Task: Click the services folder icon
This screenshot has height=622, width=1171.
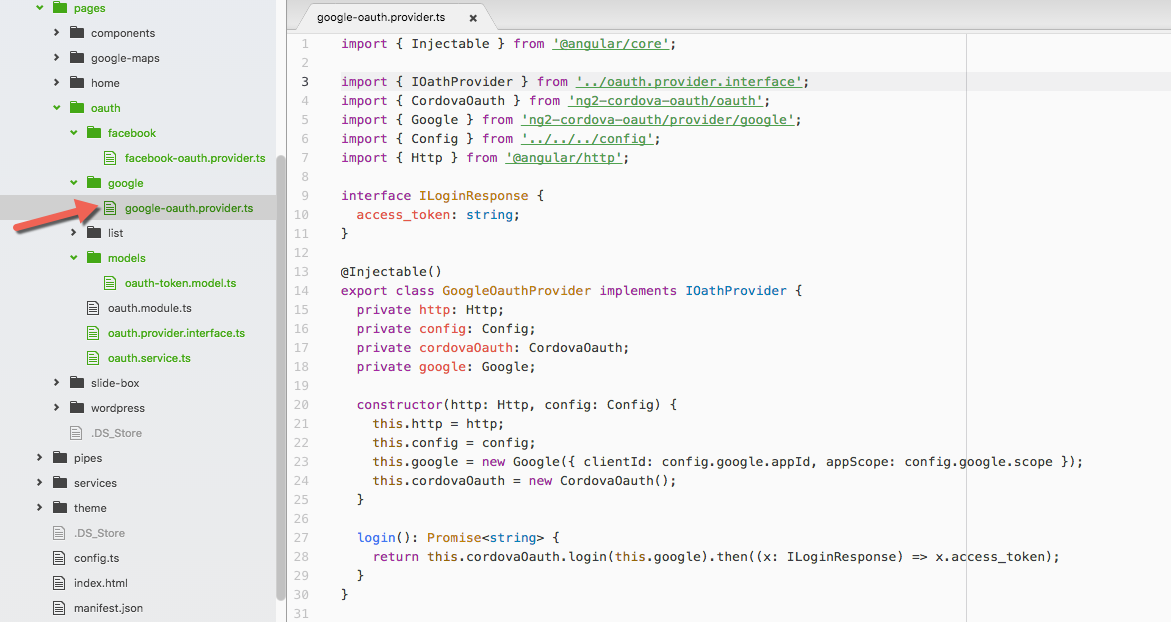Action: 60,482
